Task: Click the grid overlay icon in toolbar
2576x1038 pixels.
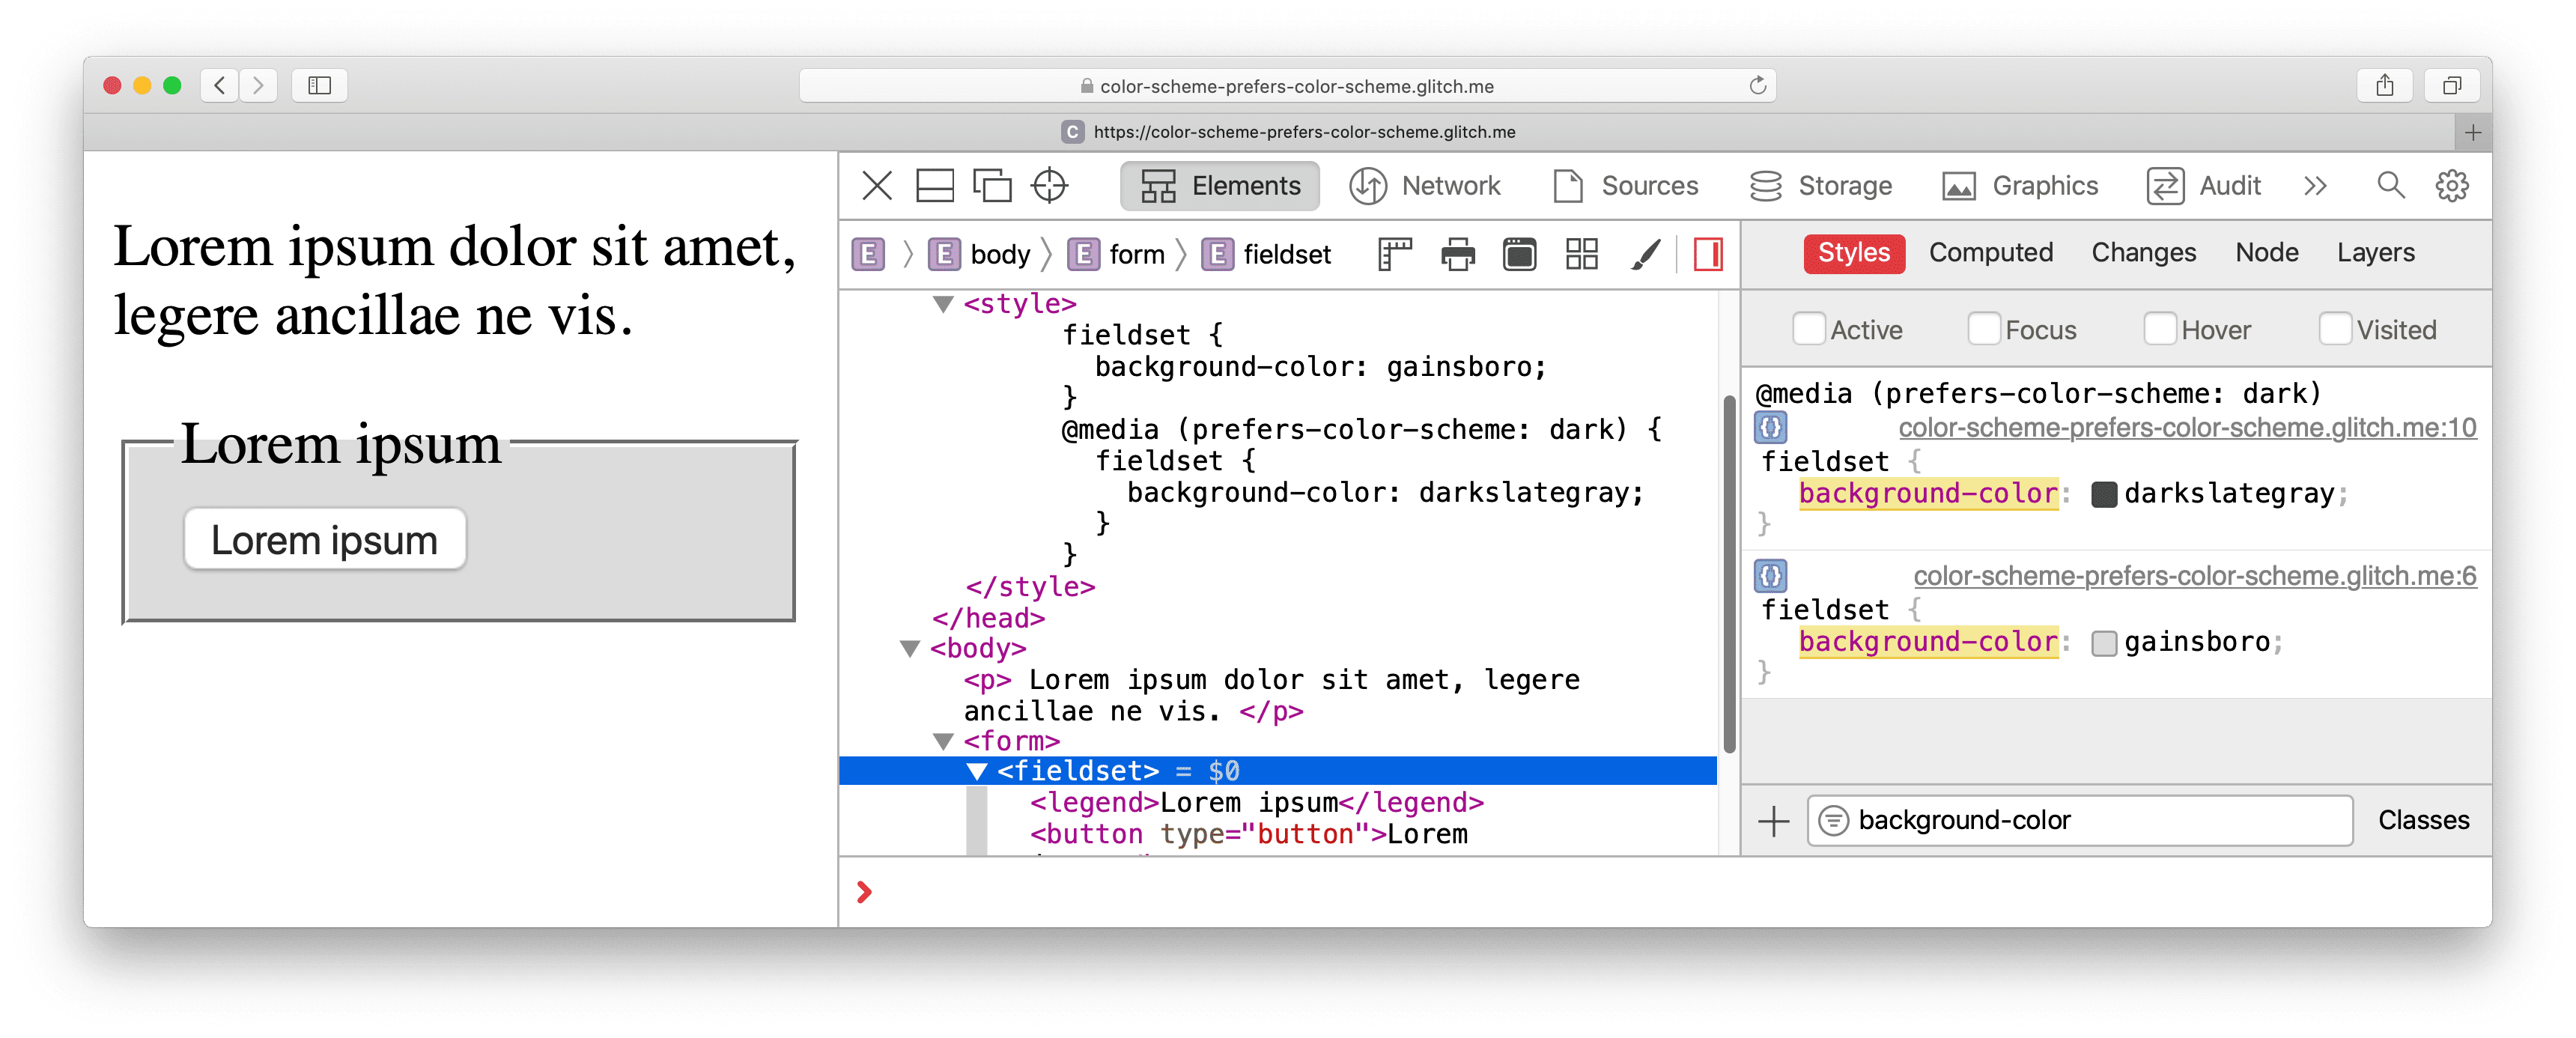Action: (1581, 256)
